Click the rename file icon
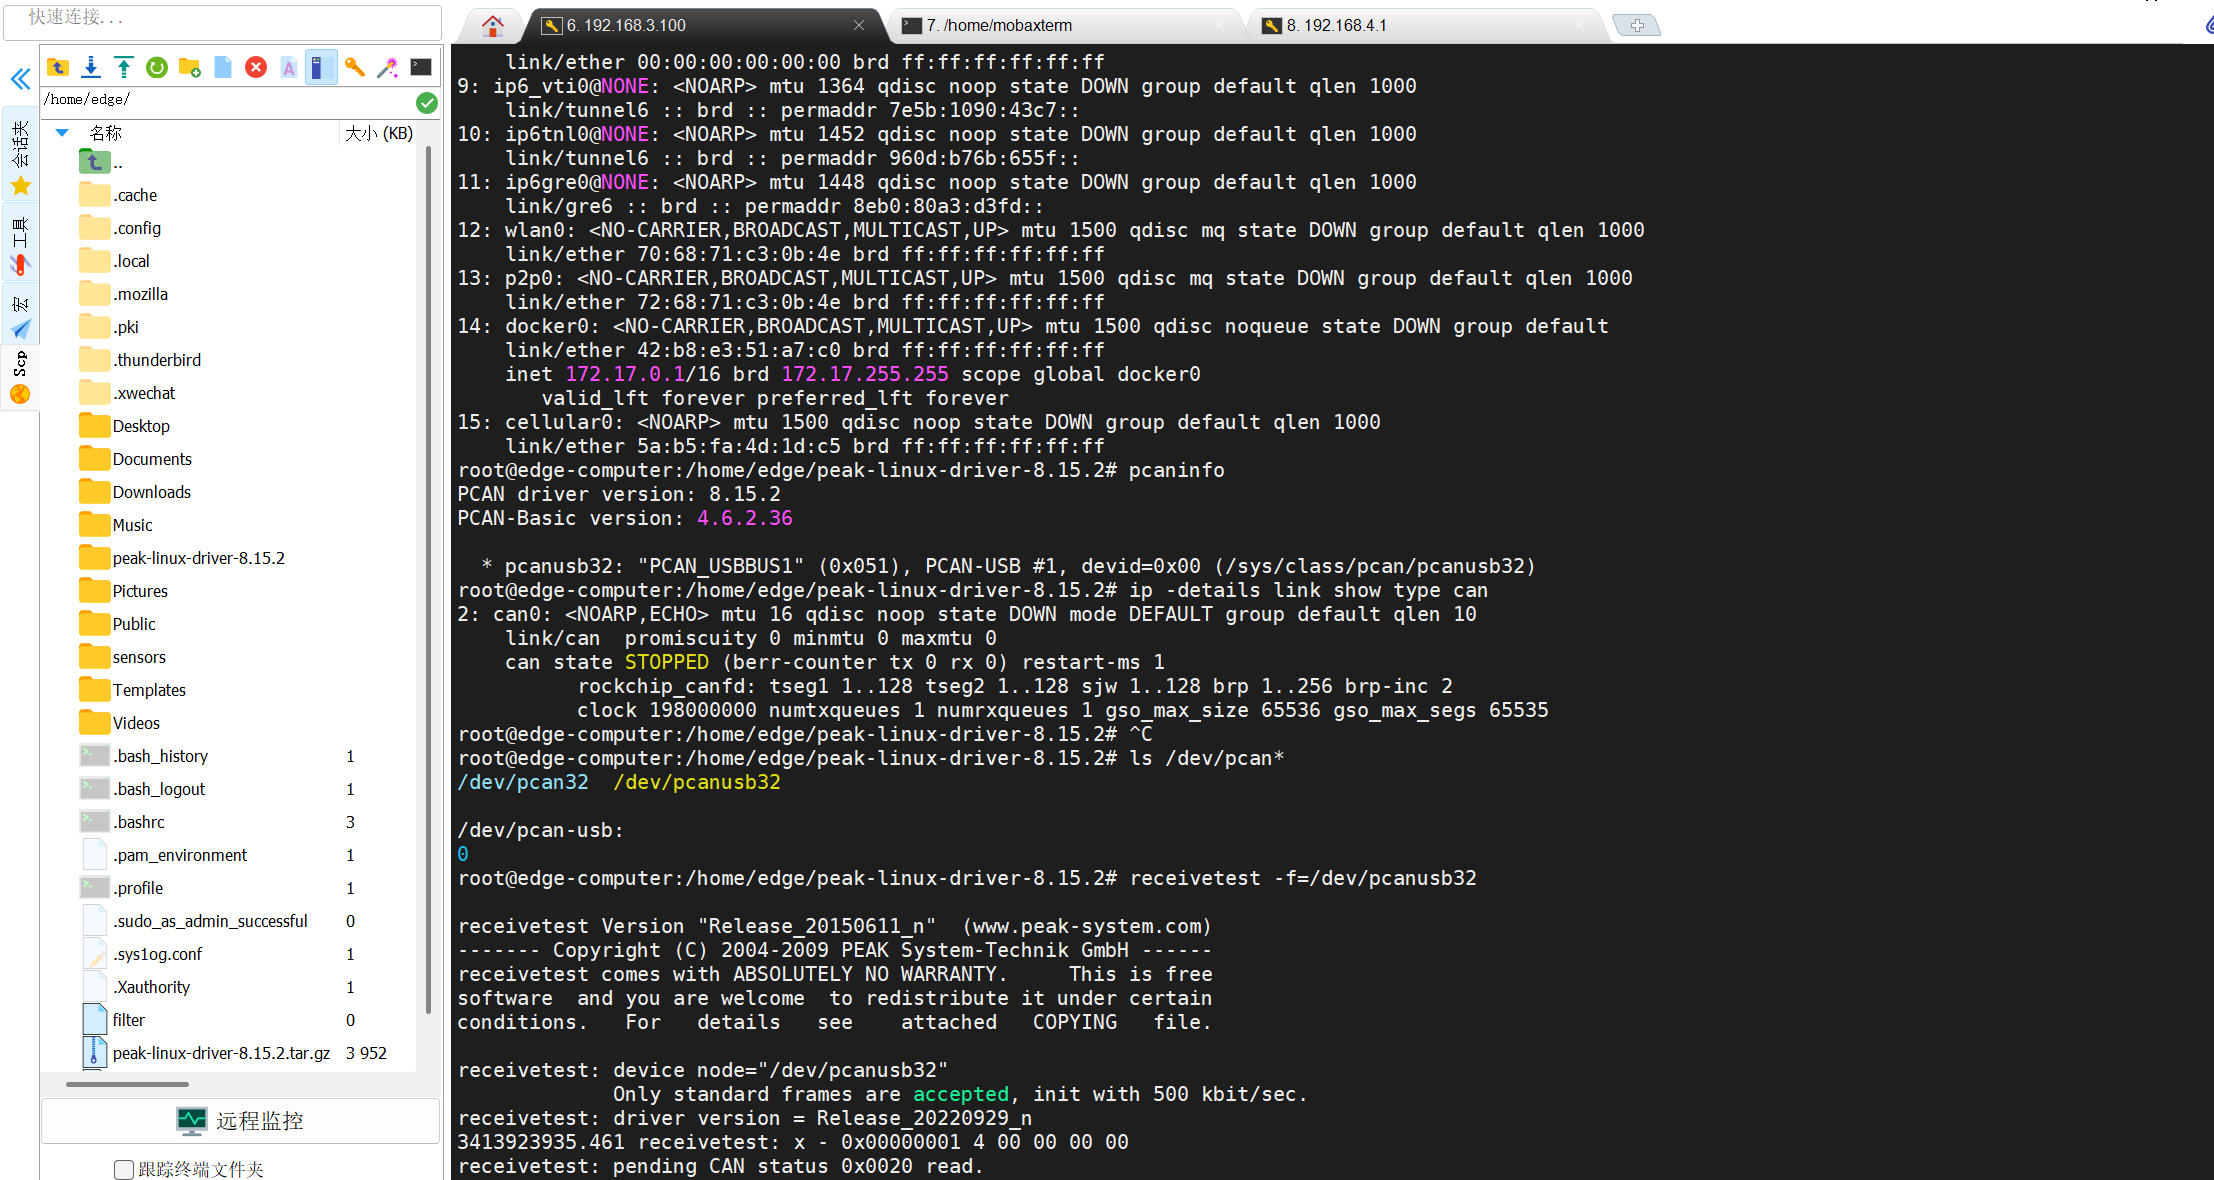Image resolution: width=2214 pixels, height=1180 pixels. click(289, 67)
